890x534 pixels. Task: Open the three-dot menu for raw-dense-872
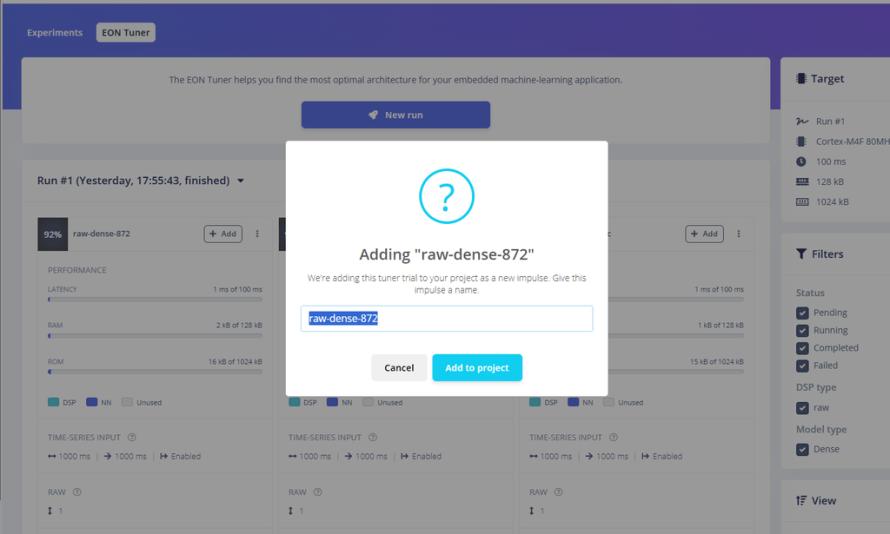[x=257, y=234]
